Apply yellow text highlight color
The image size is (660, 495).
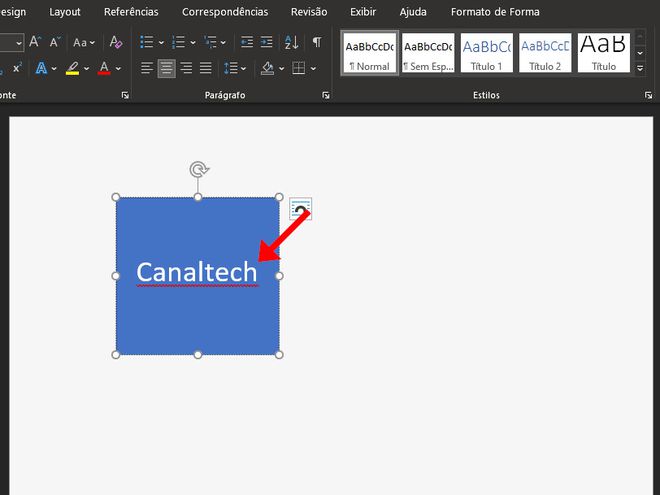click(73, 68)
